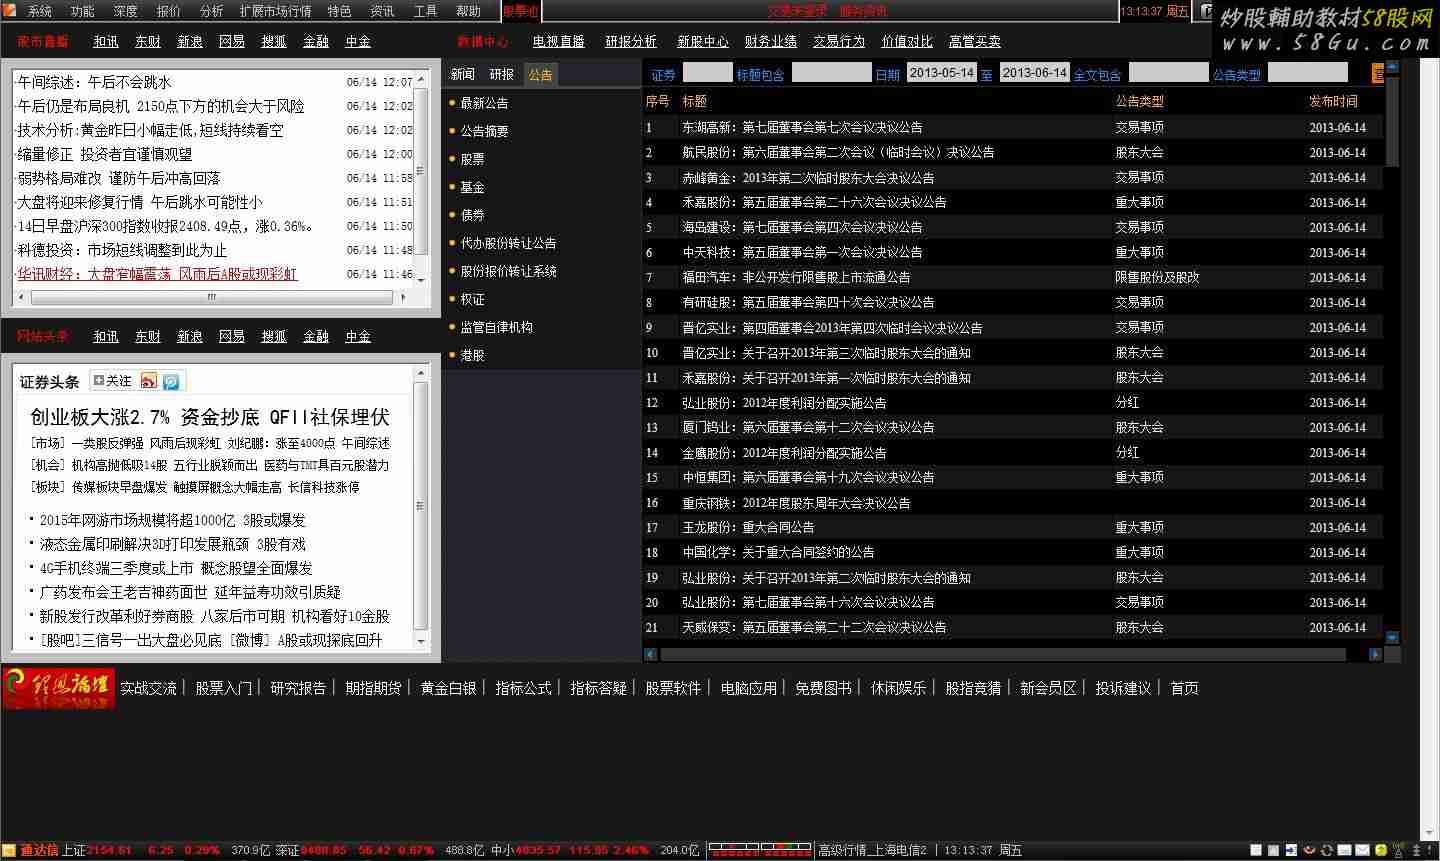Image resolution: width=1440 pixels, height=861 pixels.
Task: Click horizontal scrollbar thumb in 股市直播 news panel
Action: pyautogui.click(x=211, y=297)
